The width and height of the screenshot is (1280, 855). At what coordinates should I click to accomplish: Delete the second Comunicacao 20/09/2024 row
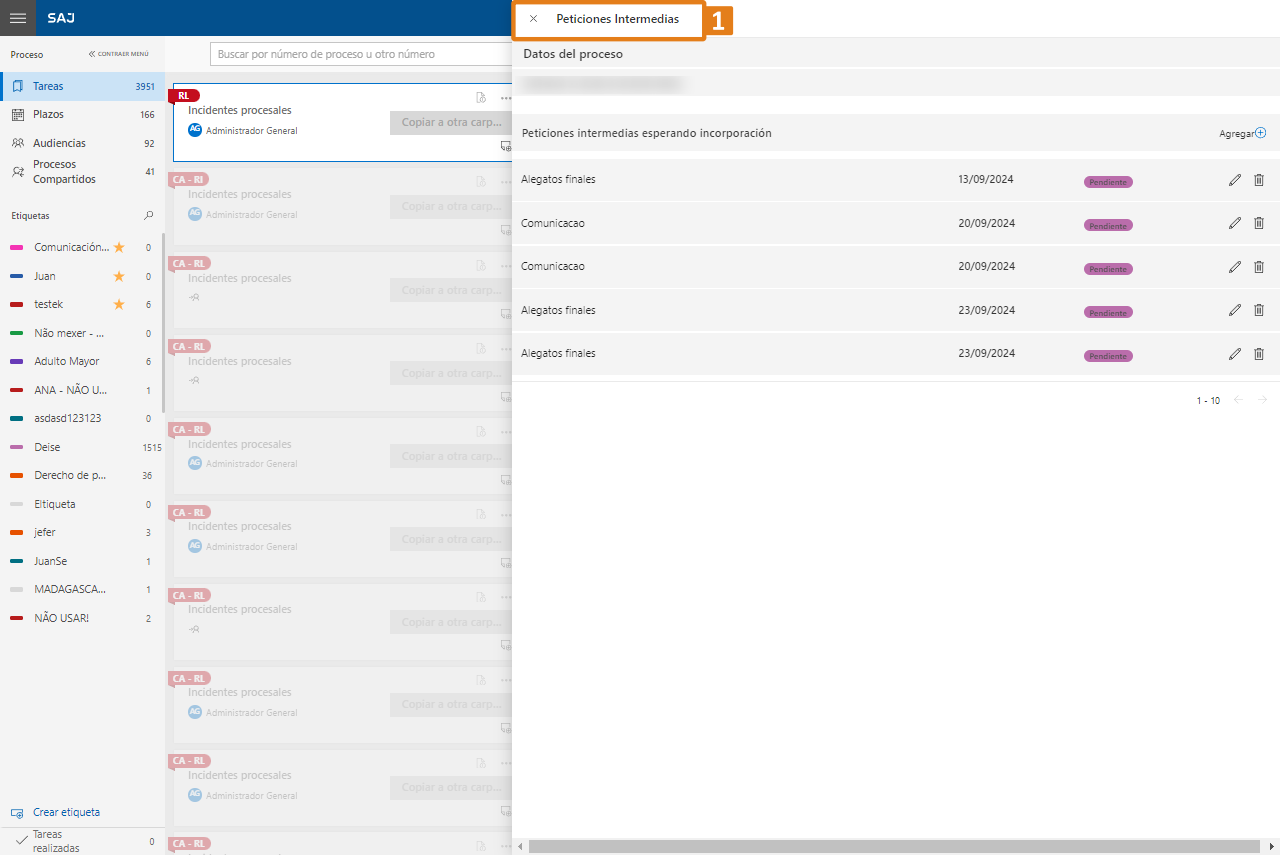(x=1259, y=267)
